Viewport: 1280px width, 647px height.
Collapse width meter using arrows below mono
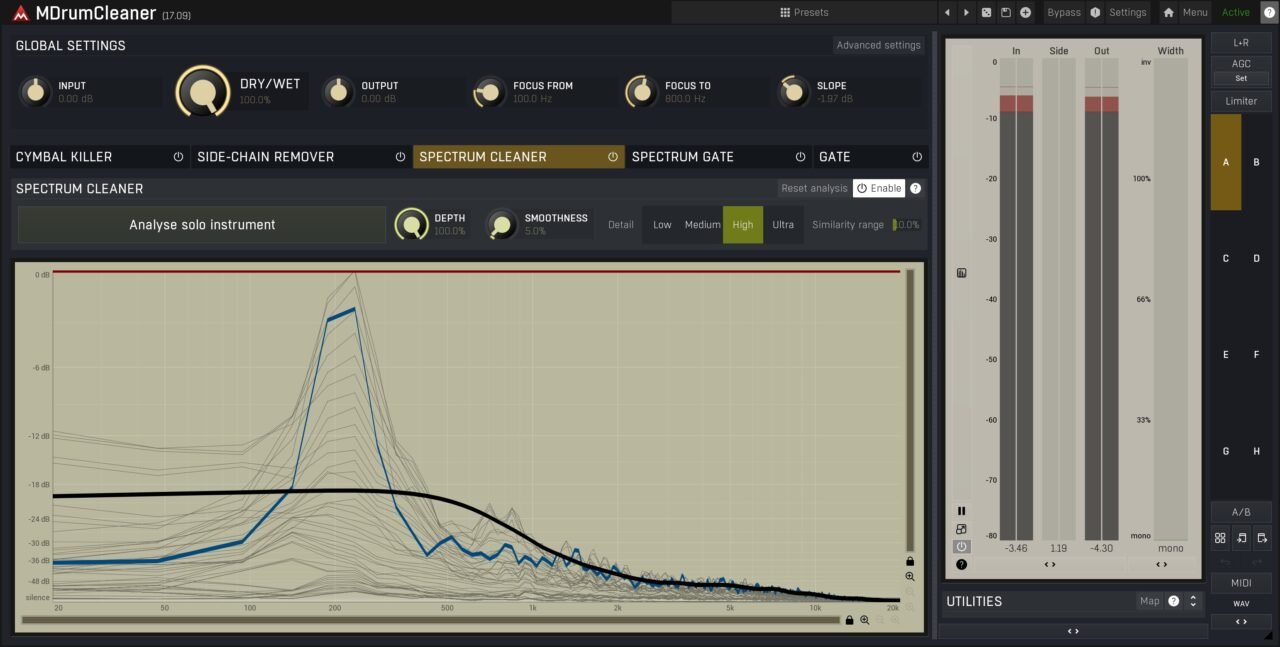[1161, 565]
